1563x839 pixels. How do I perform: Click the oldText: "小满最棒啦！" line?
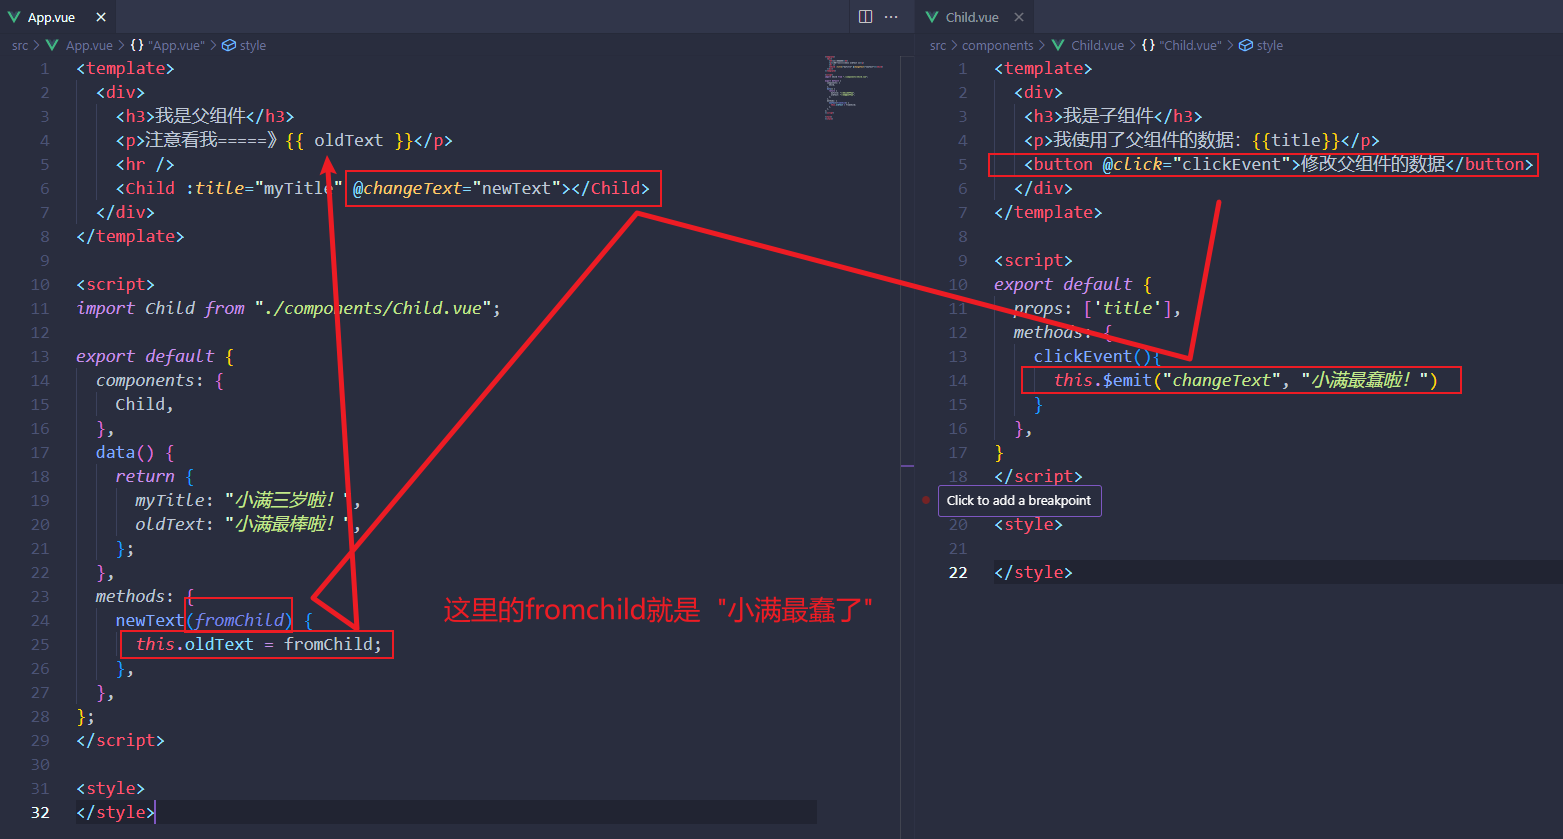[x=248, y=524]
